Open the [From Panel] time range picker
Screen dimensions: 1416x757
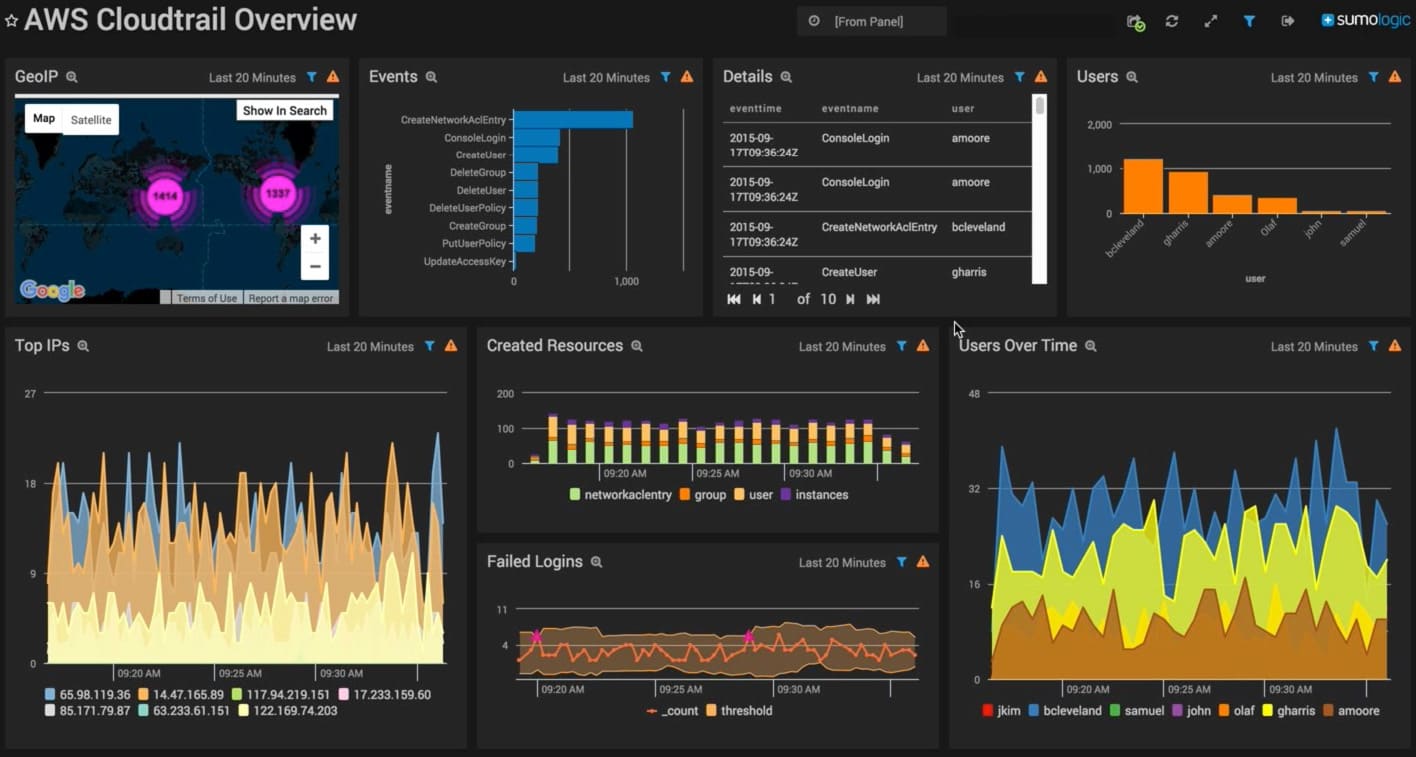(872, 21)
